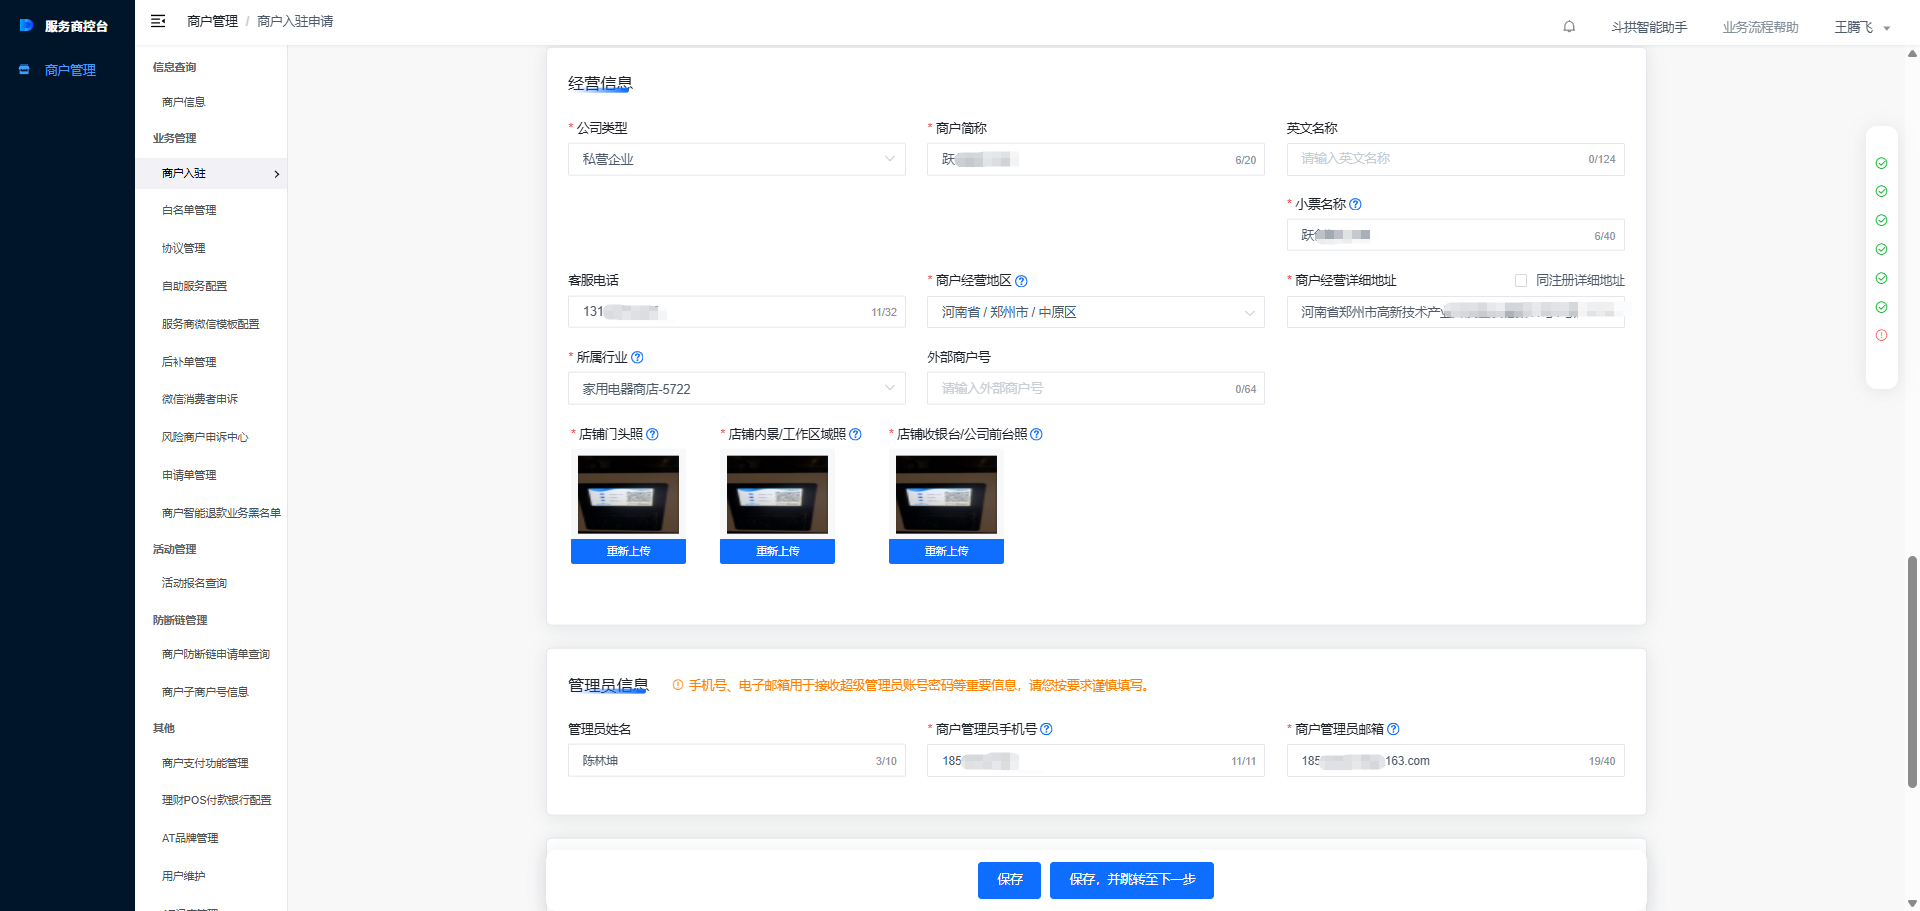
Task: Preview the 店铺内景/工作区域照 thumbnail
Action: point(777,494)
